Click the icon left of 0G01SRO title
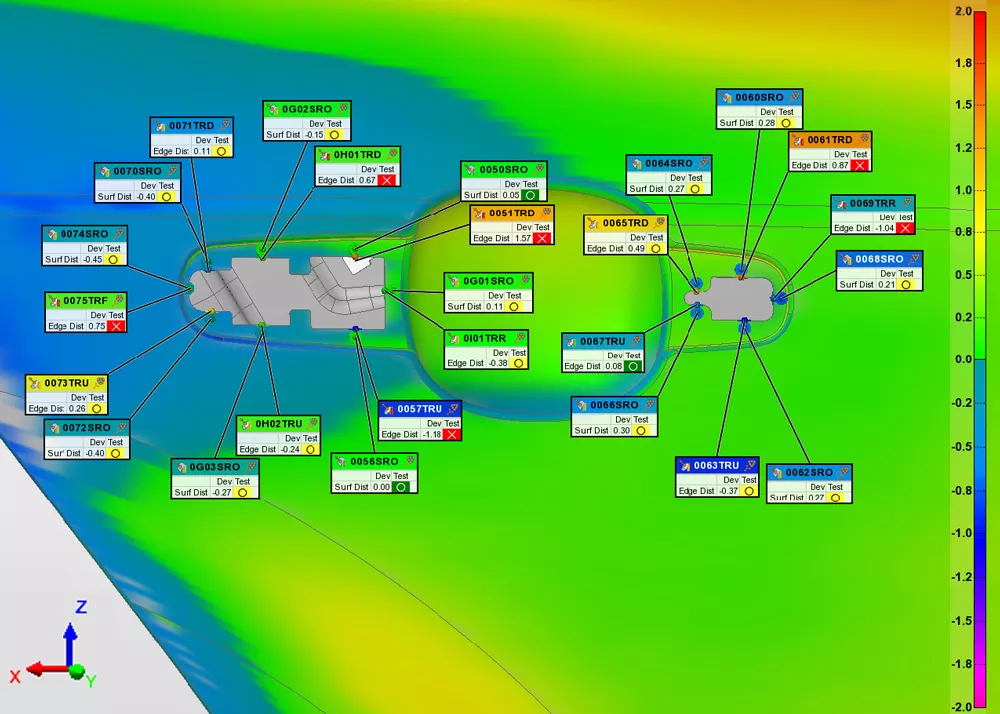Screen dimensions: 1000x714 click(455, 281)
